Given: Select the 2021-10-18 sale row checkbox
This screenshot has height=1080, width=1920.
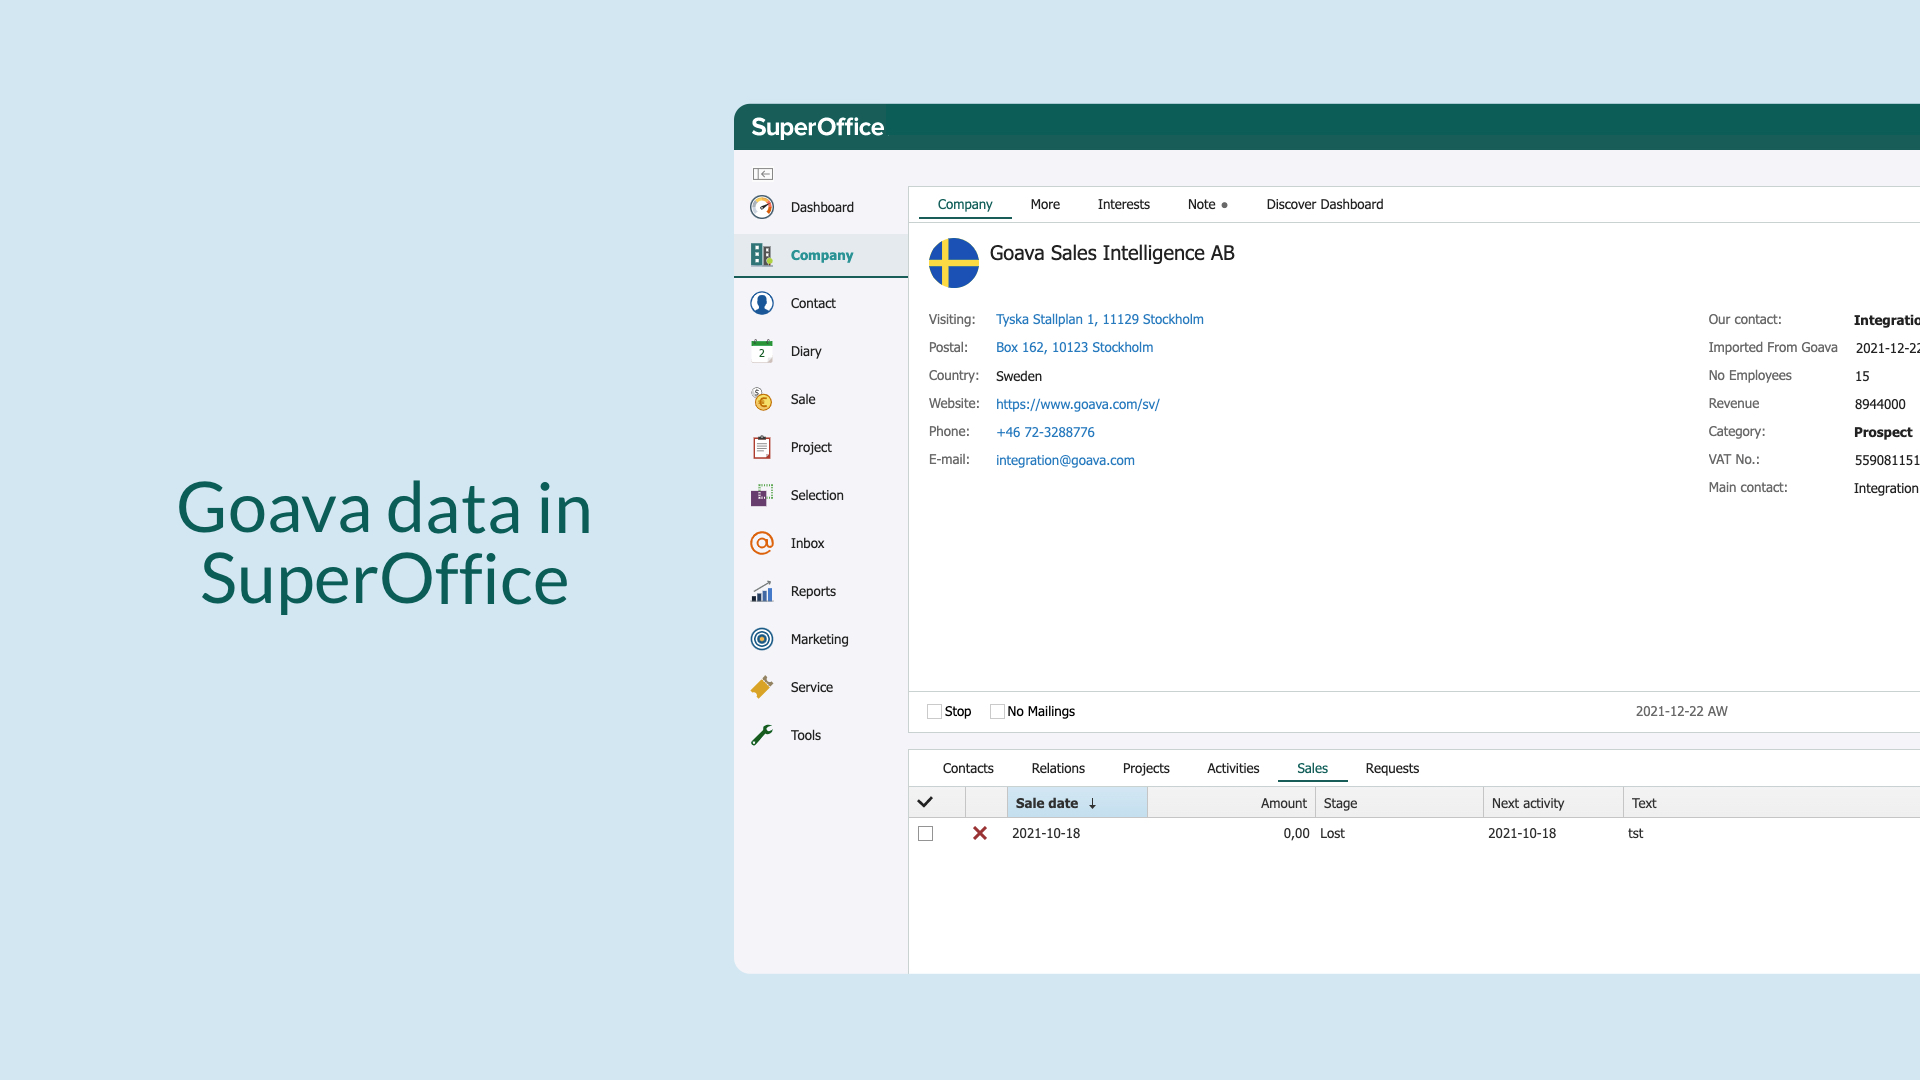Looking at the screenshot, I should tap(926, 834).
